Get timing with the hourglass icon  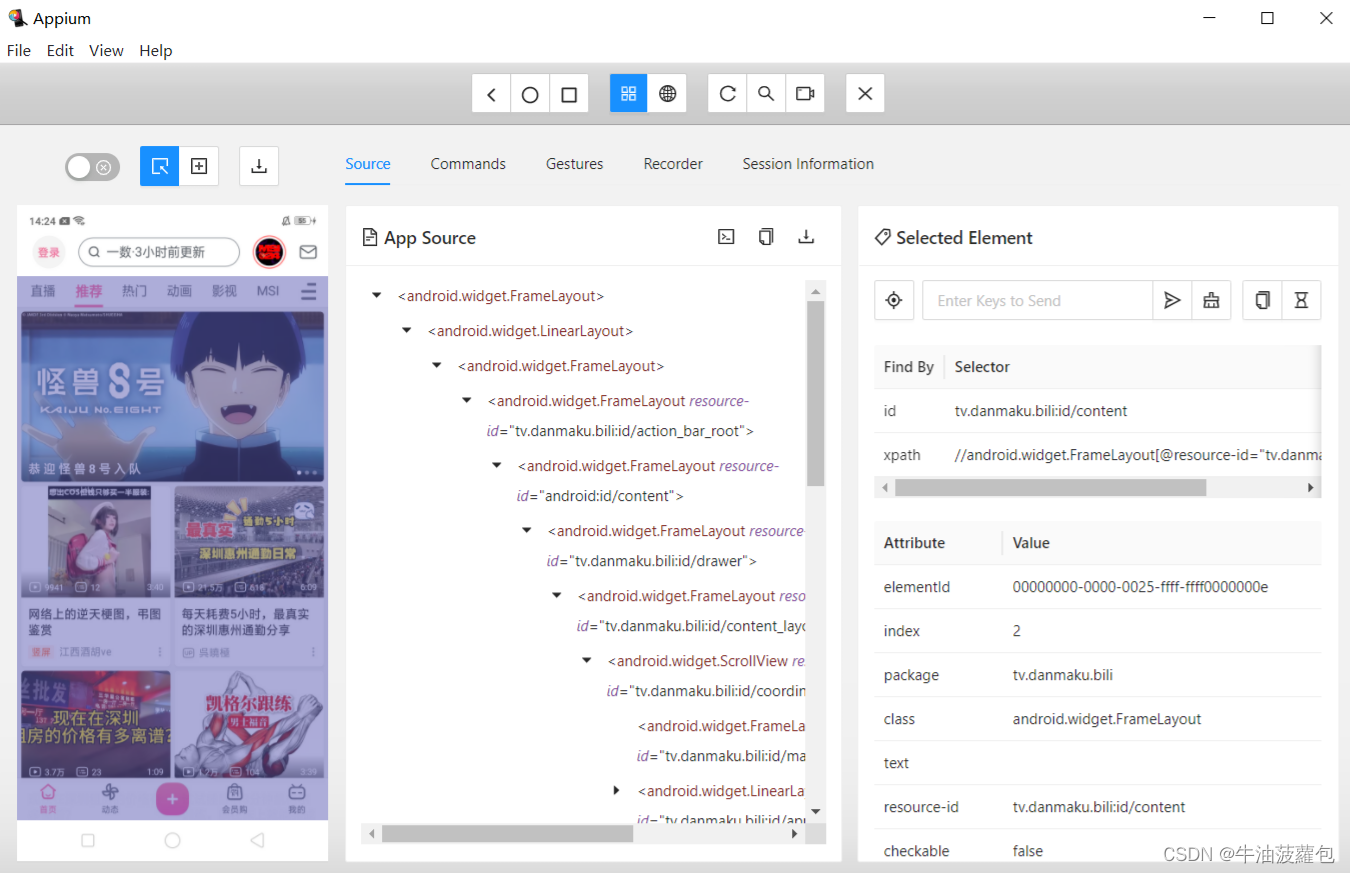[x=1301, y=300]
